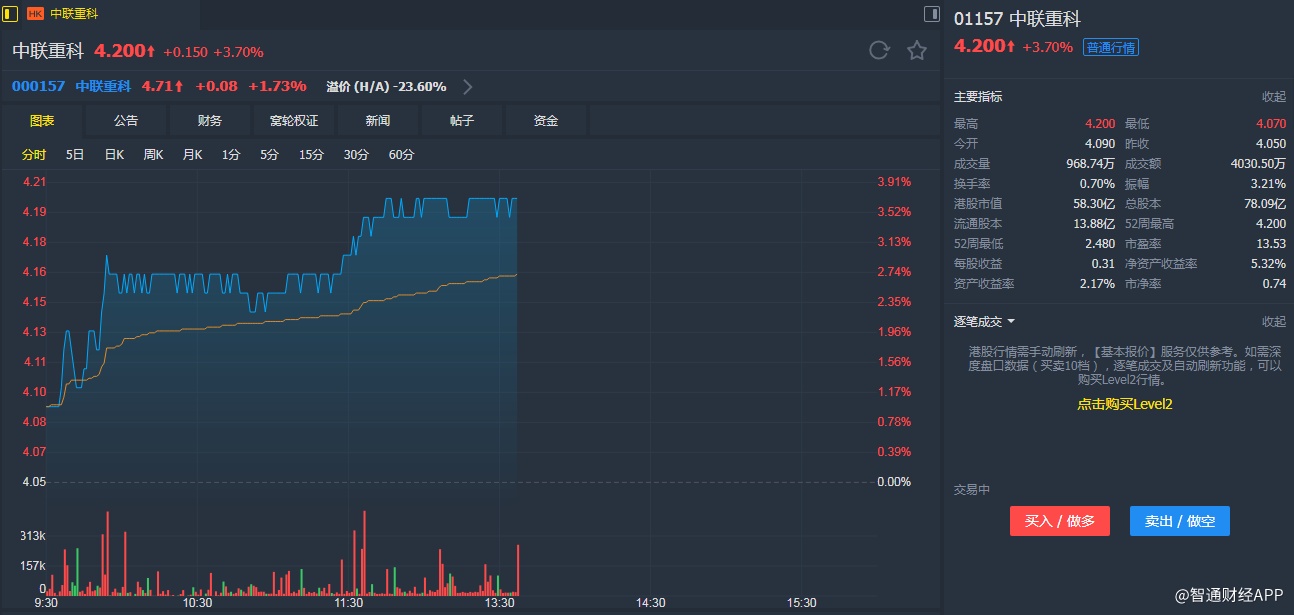Expand the H/A premium arrow chevron
Viewport: 1294px width, 615px height.
point(467,86)
